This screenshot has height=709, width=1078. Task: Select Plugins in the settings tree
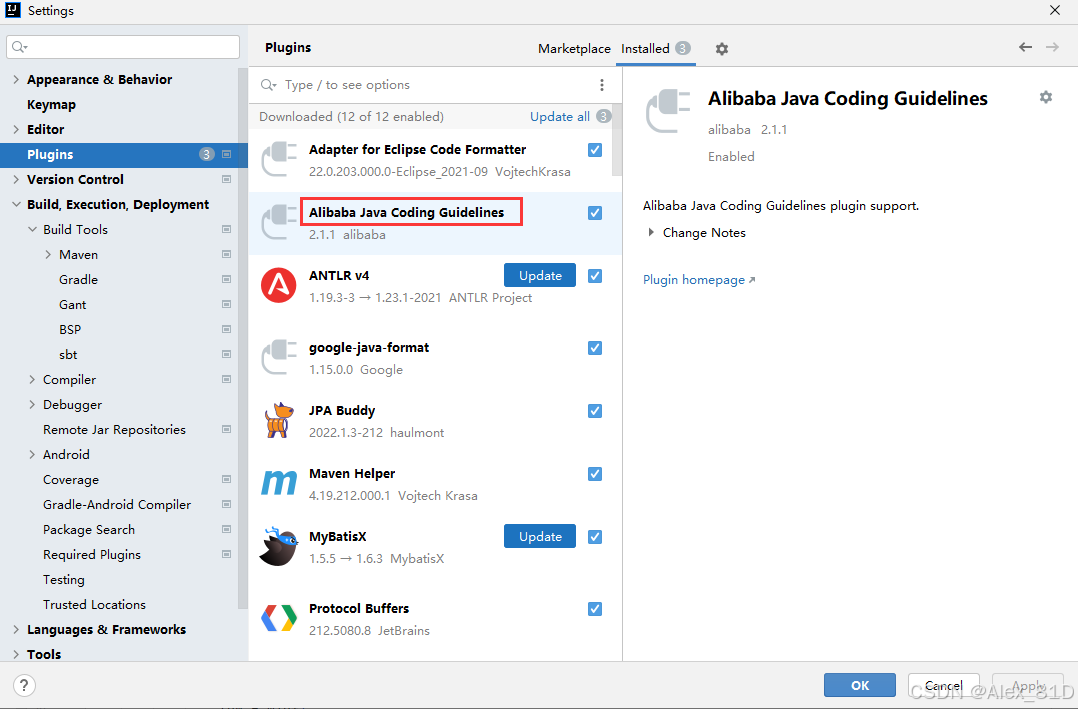(124, 155)
